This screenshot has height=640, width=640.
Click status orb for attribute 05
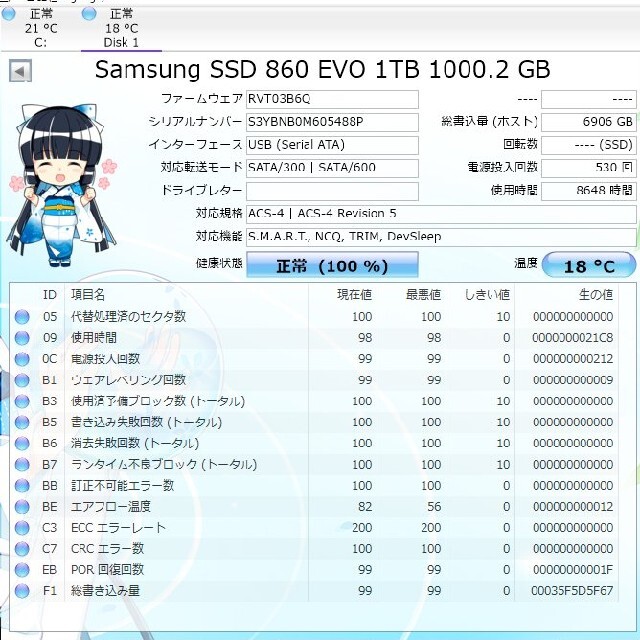click(x=22, y=317)
